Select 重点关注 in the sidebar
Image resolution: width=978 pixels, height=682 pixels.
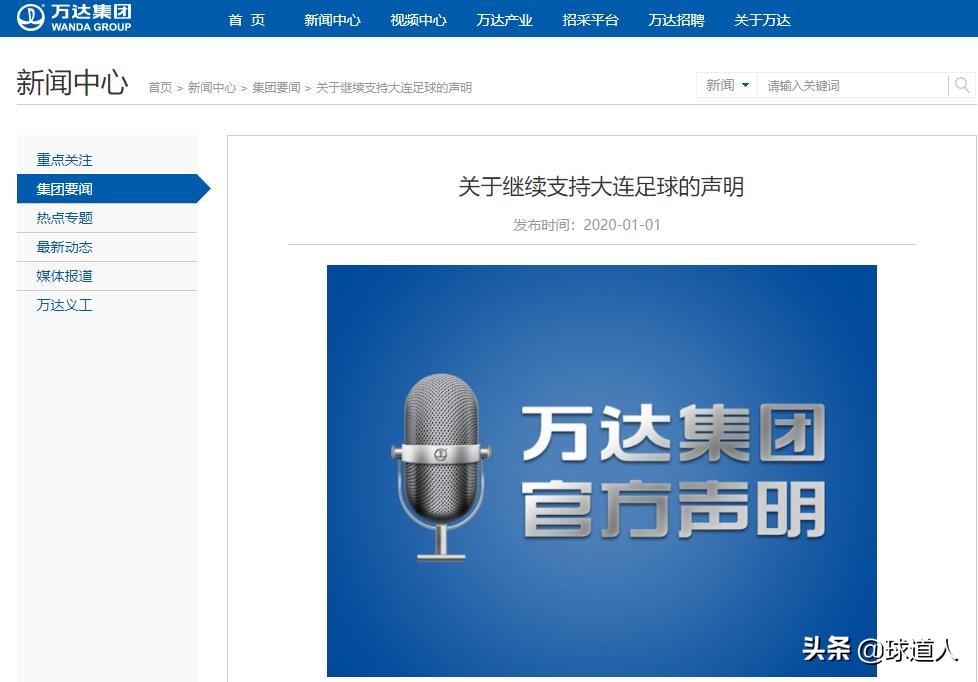click(63, 160)
